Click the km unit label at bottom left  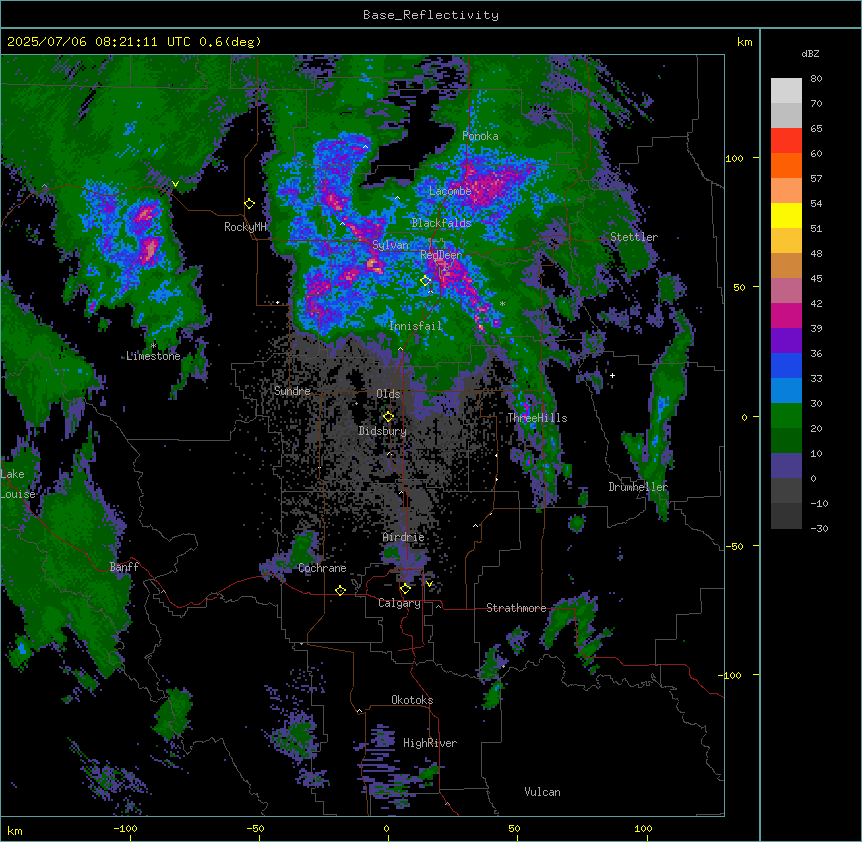tap(15, 831)
